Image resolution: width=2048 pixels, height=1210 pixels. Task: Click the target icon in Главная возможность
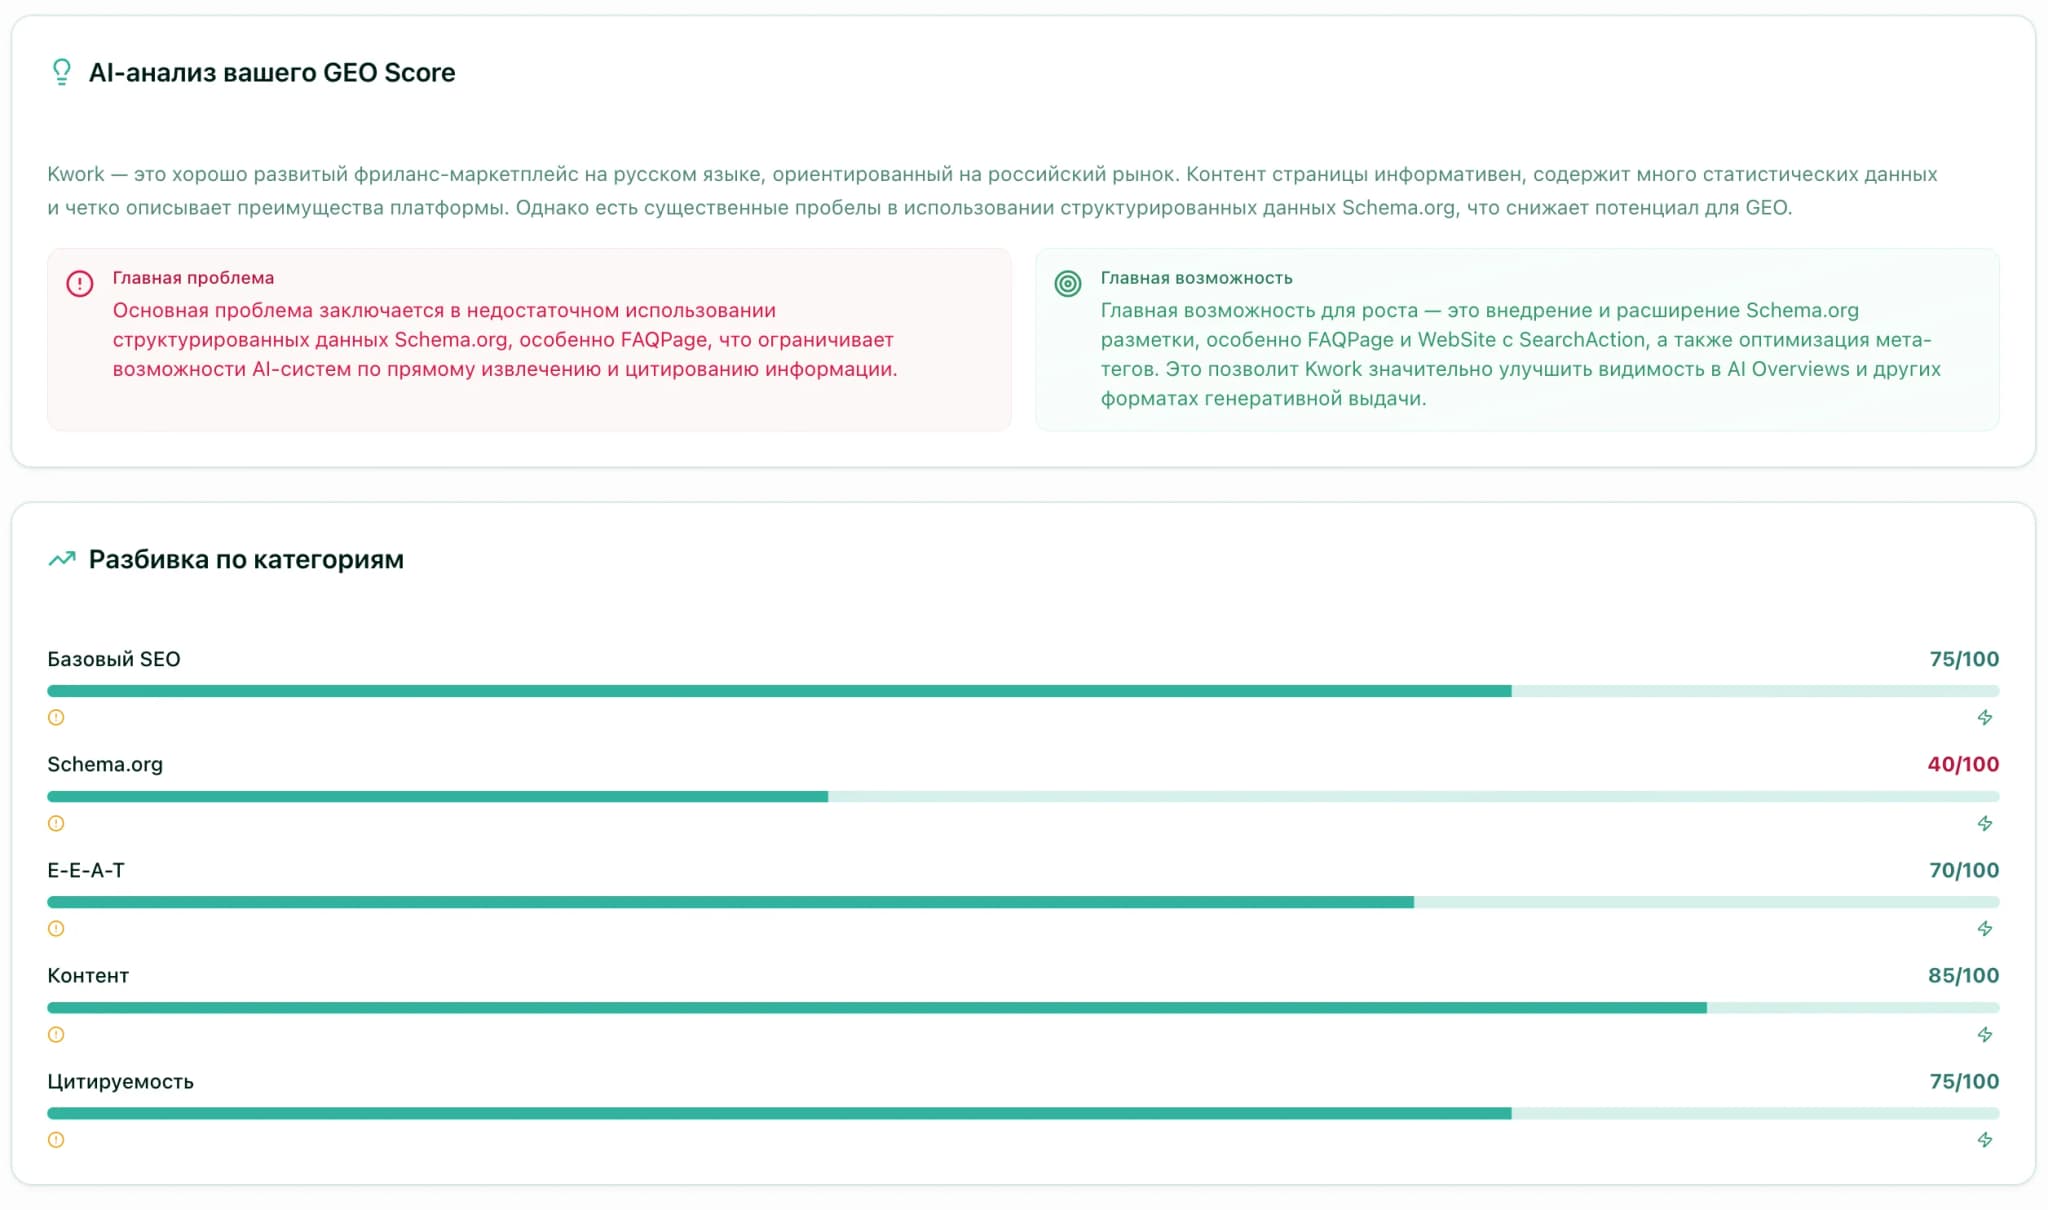[1068, 284]
